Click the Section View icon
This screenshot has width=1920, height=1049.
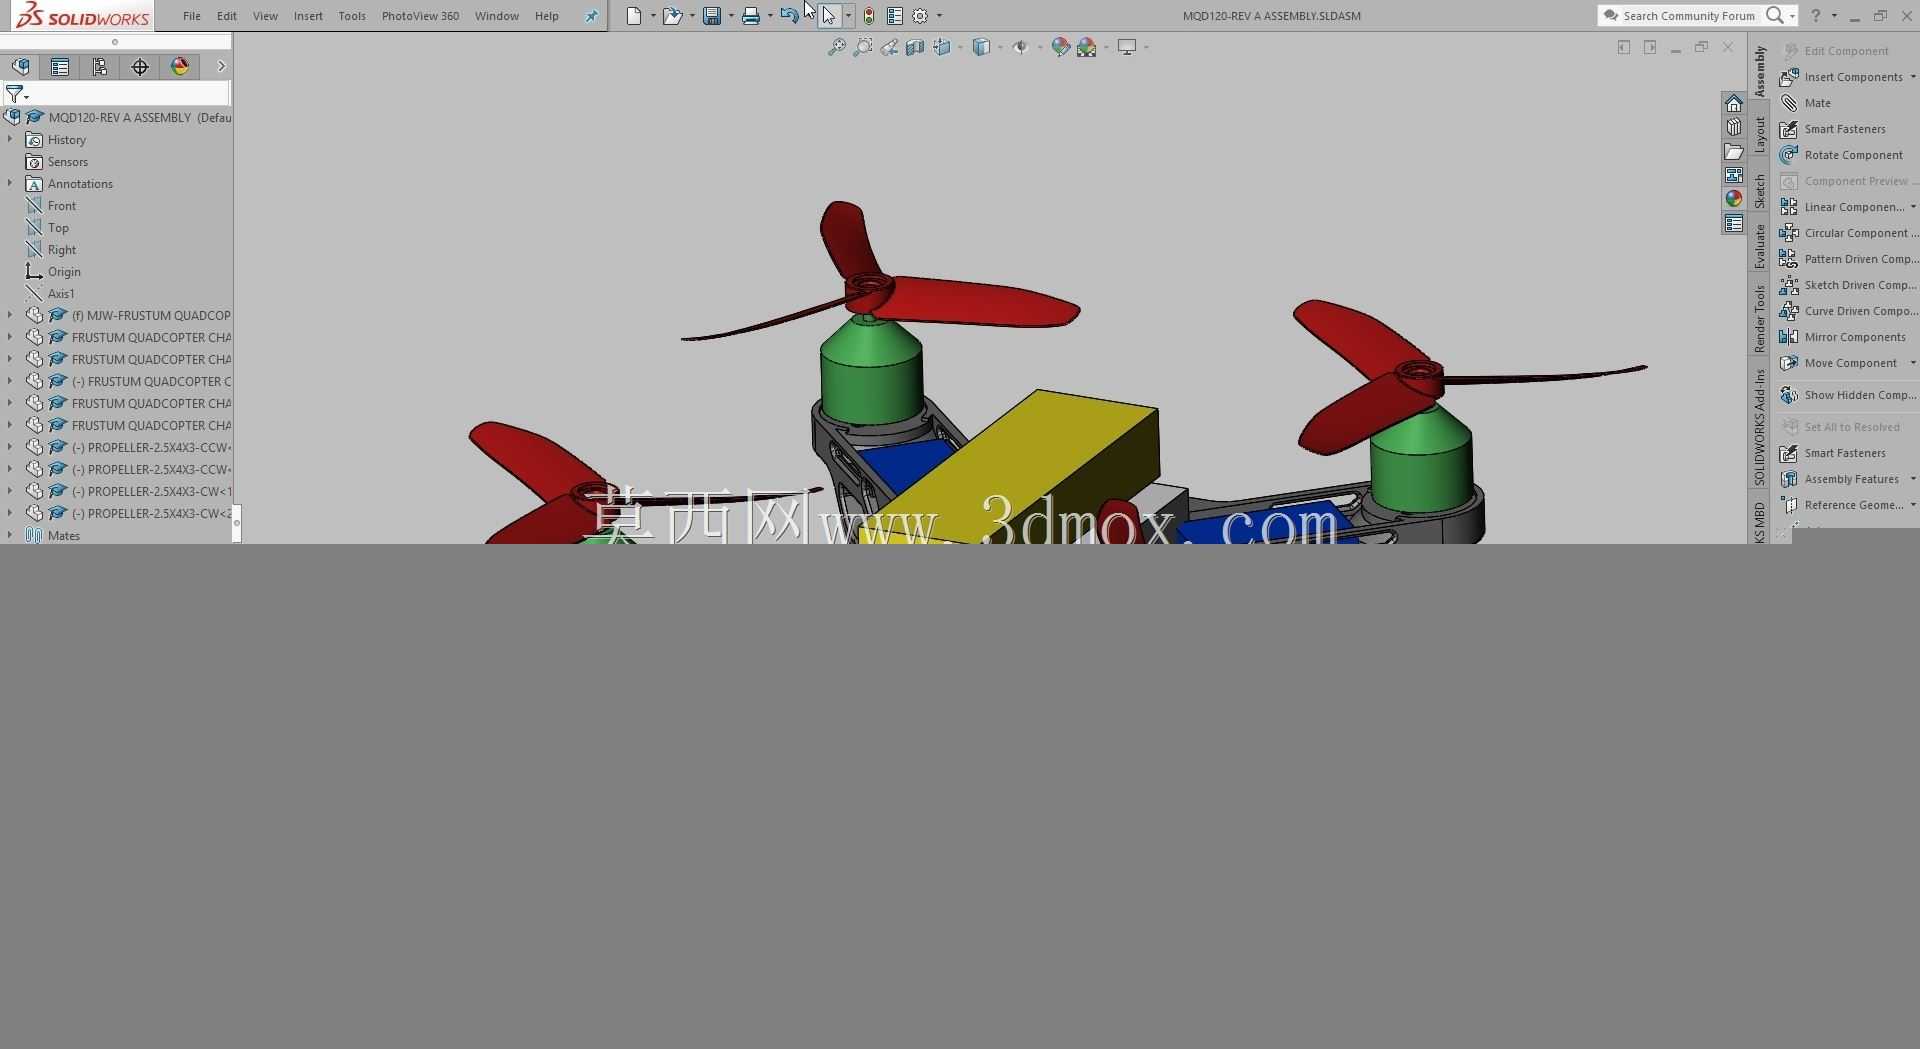pyautogui.click(x=915, y=47)
